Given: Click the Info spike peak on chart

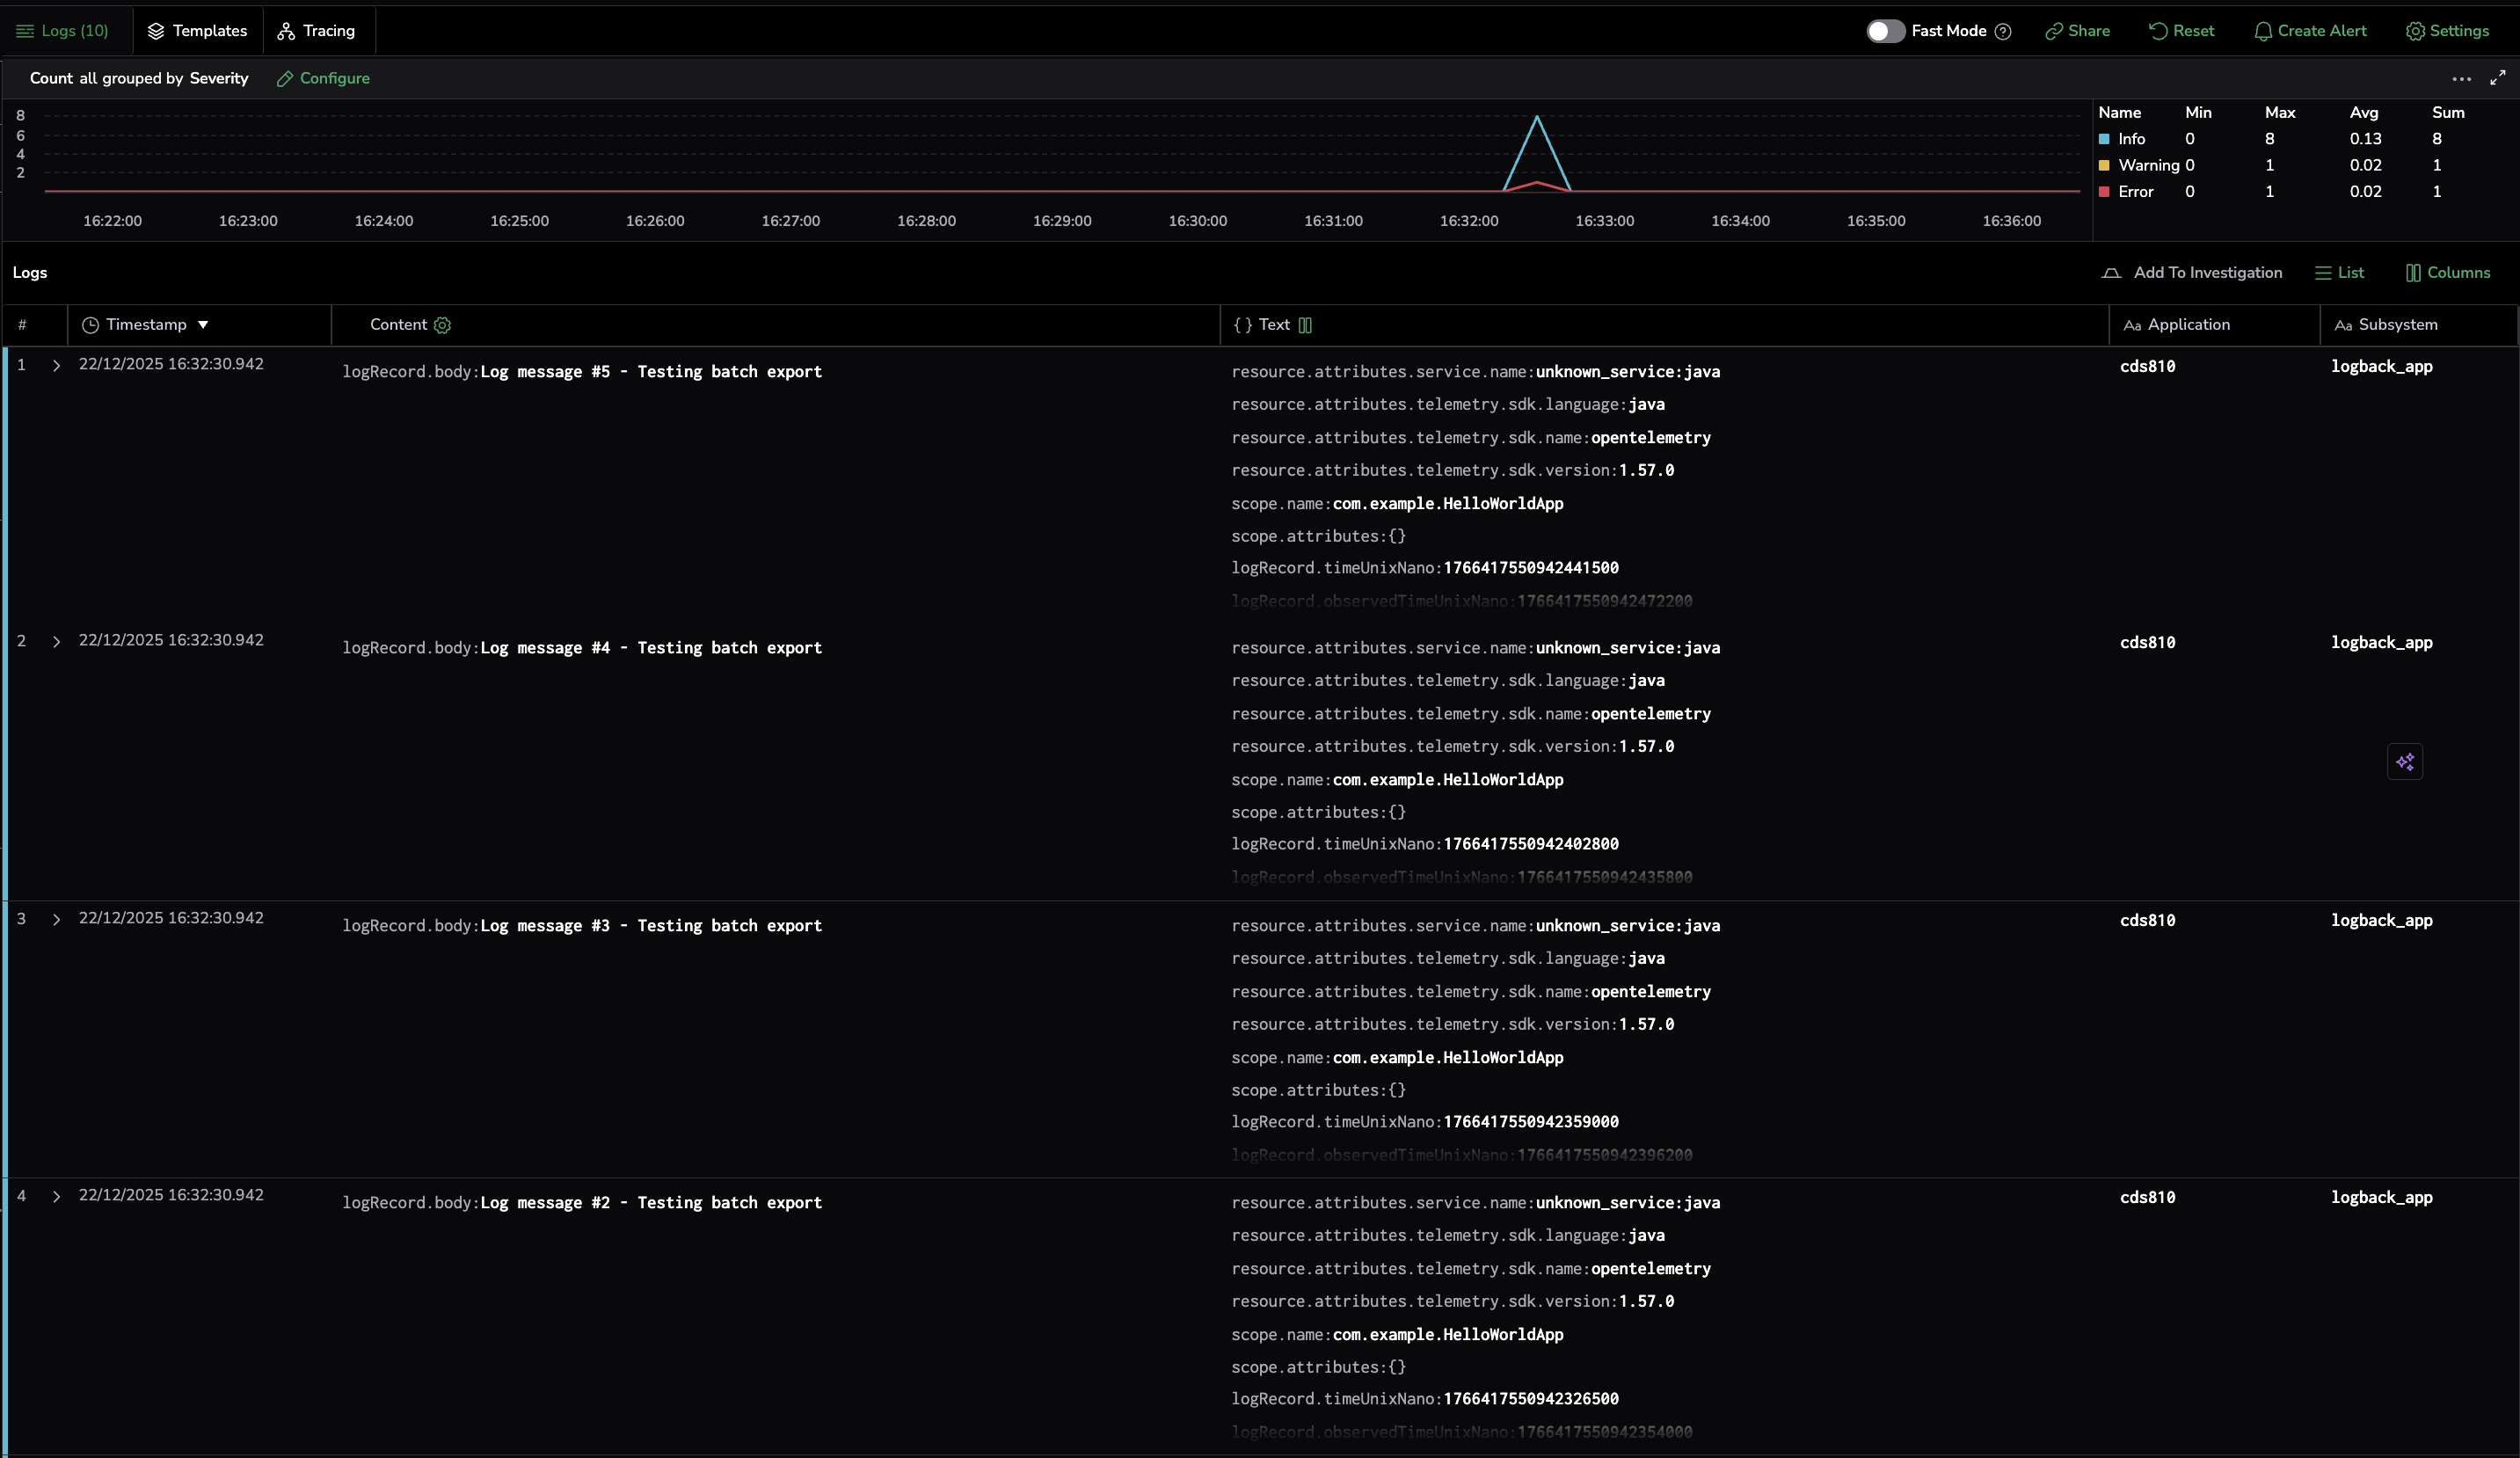Looking at the screenshot, I should [1536, 119].
